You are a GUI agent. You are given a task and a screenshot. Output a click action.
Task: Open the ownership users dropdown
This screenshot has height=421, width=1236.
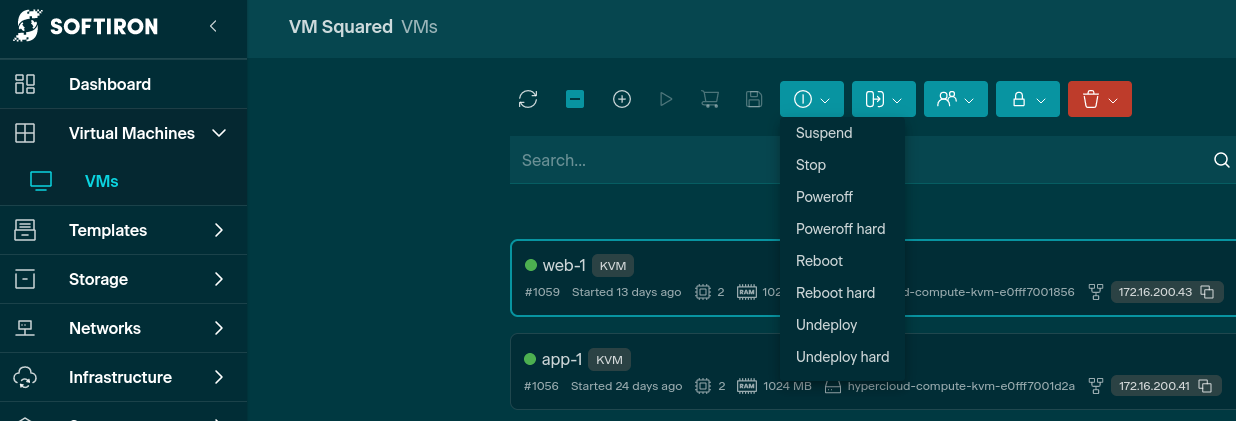tap(955, 99)
